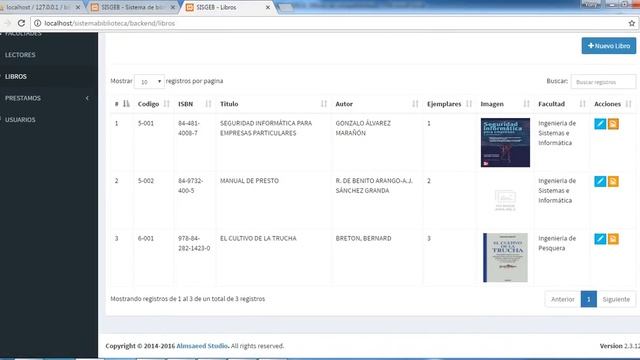Open records per page dropdown
This screenshot has width=640, height=360.
point(149,82)
